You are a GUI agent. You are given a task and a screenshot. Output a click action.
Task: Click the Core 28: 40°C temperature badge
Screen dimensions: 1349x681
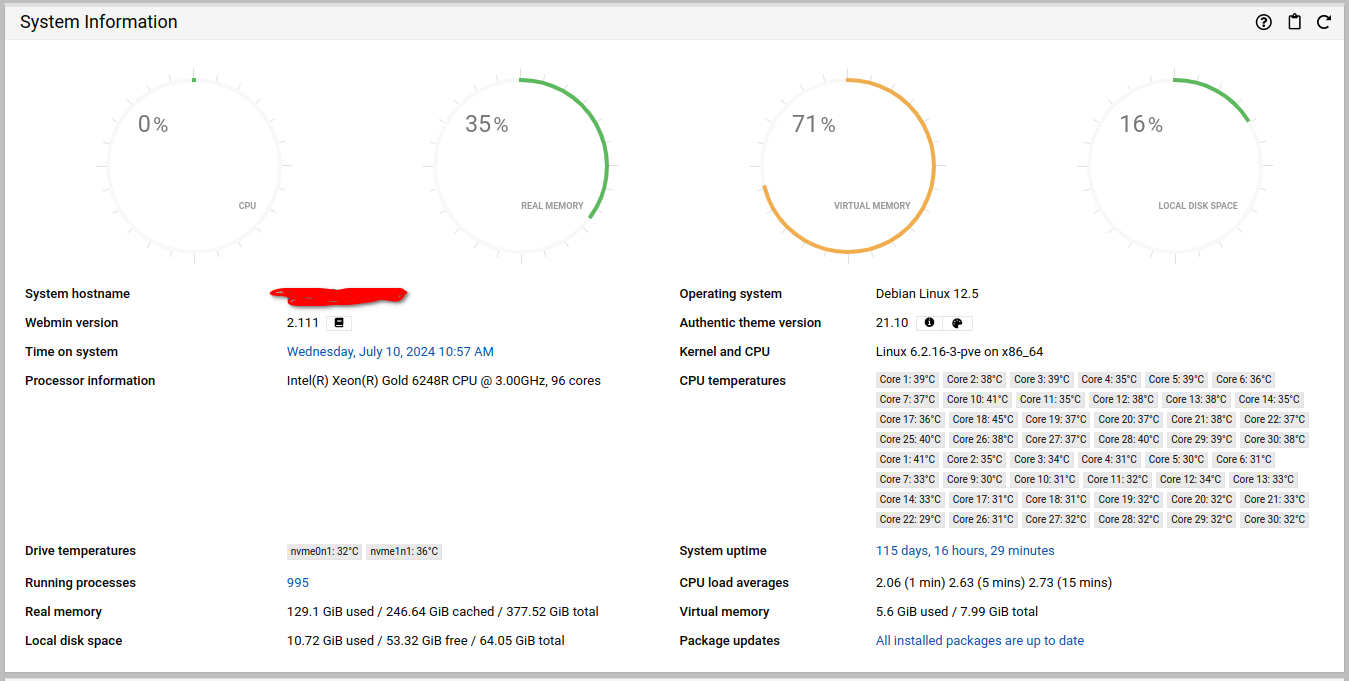tap(1129, 440)
